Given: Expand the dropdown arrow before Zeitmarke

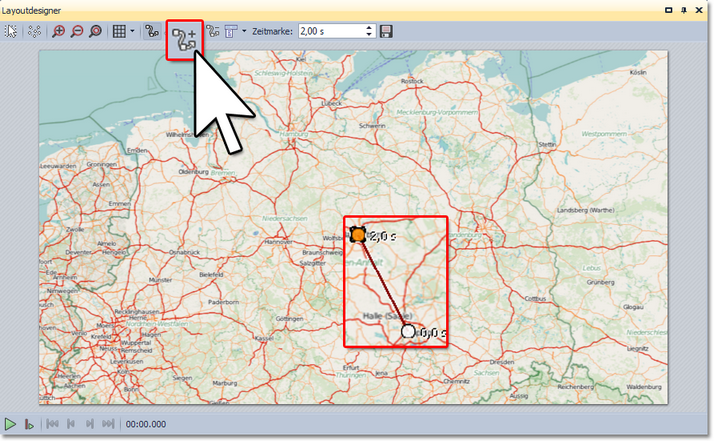Looking at the screenshot, I should 243,31.
